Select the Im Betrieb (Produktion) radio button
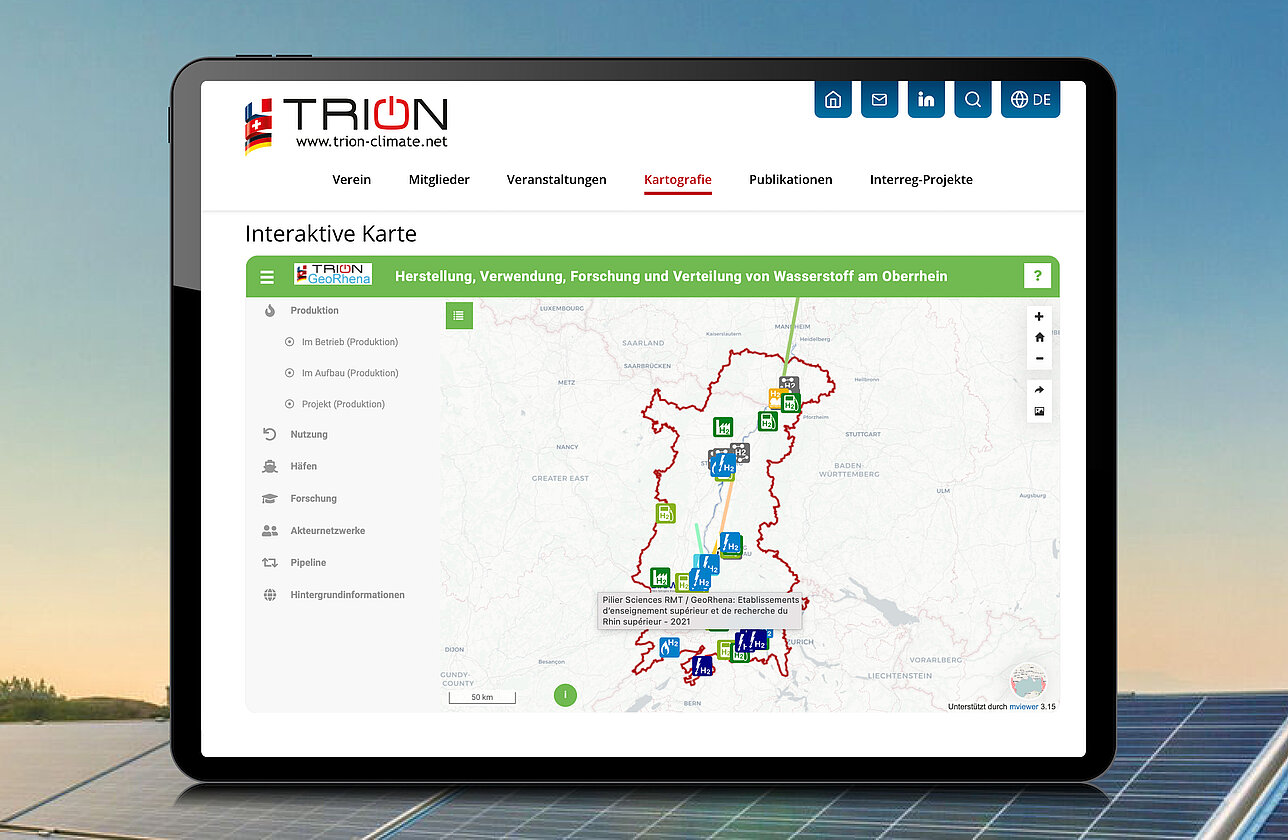The width and height of the screenshot is (1288, 840). (290, 341)
